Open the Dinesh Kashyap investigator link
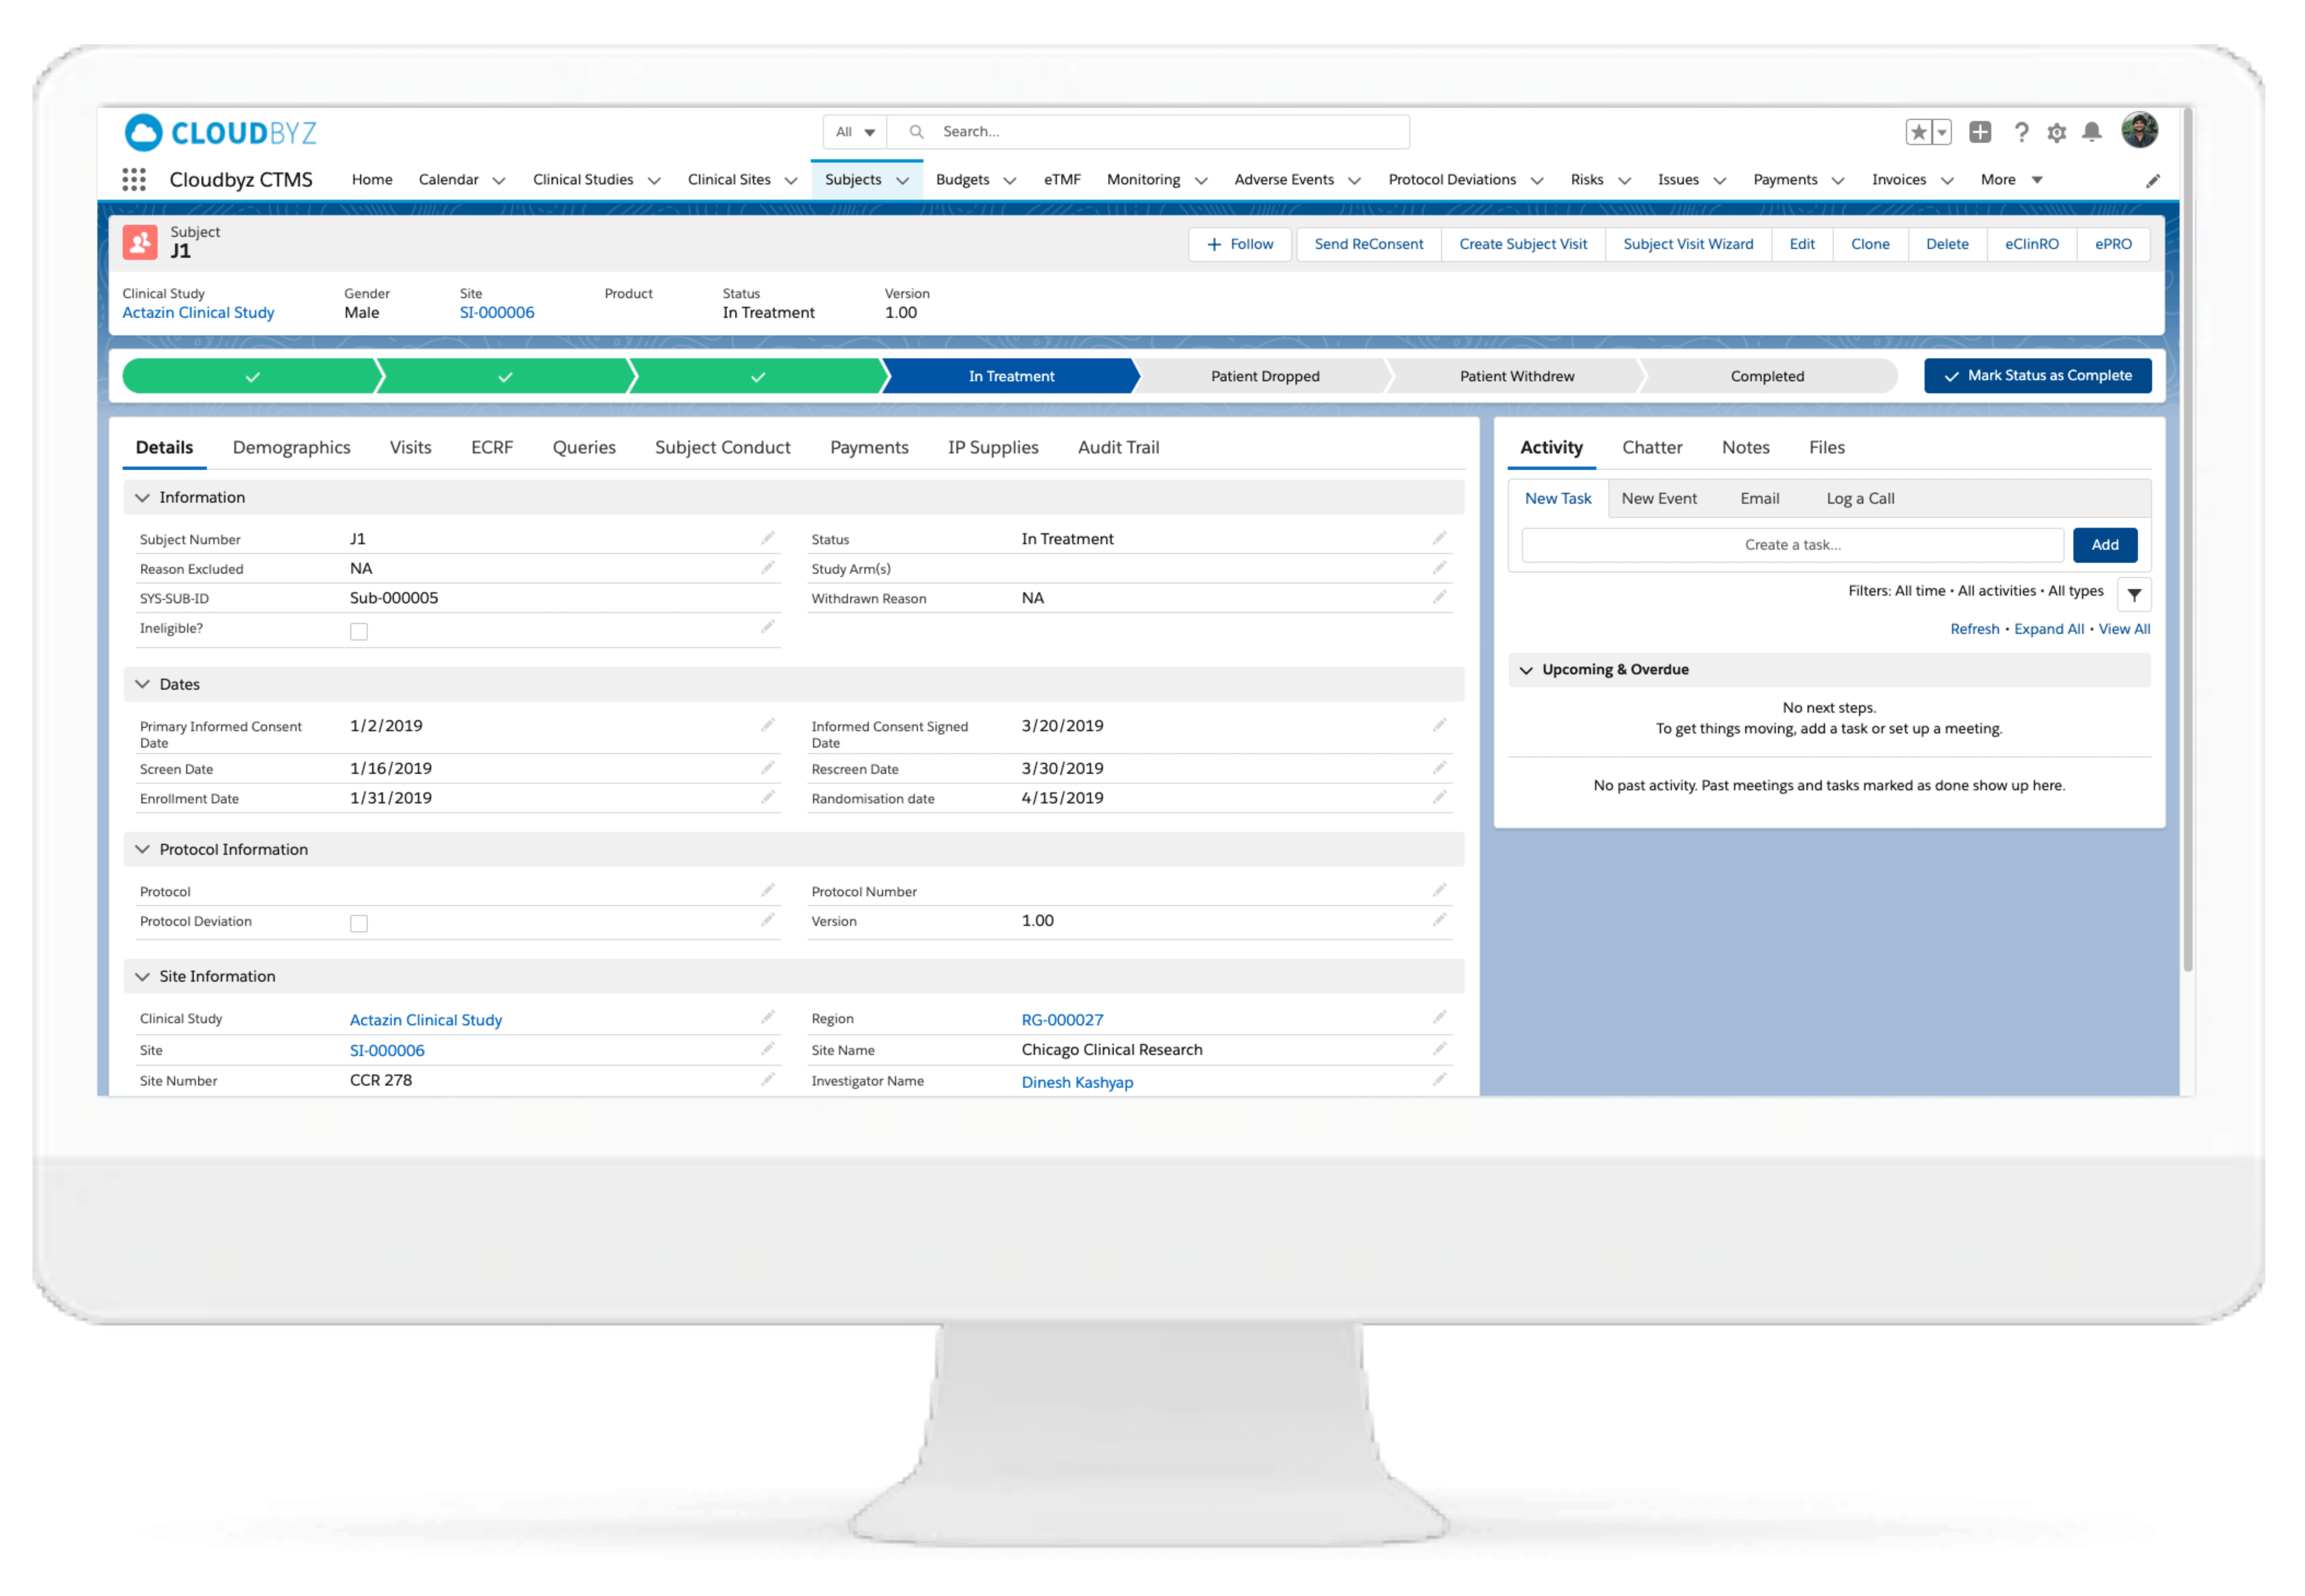 coord(1076,1083)
